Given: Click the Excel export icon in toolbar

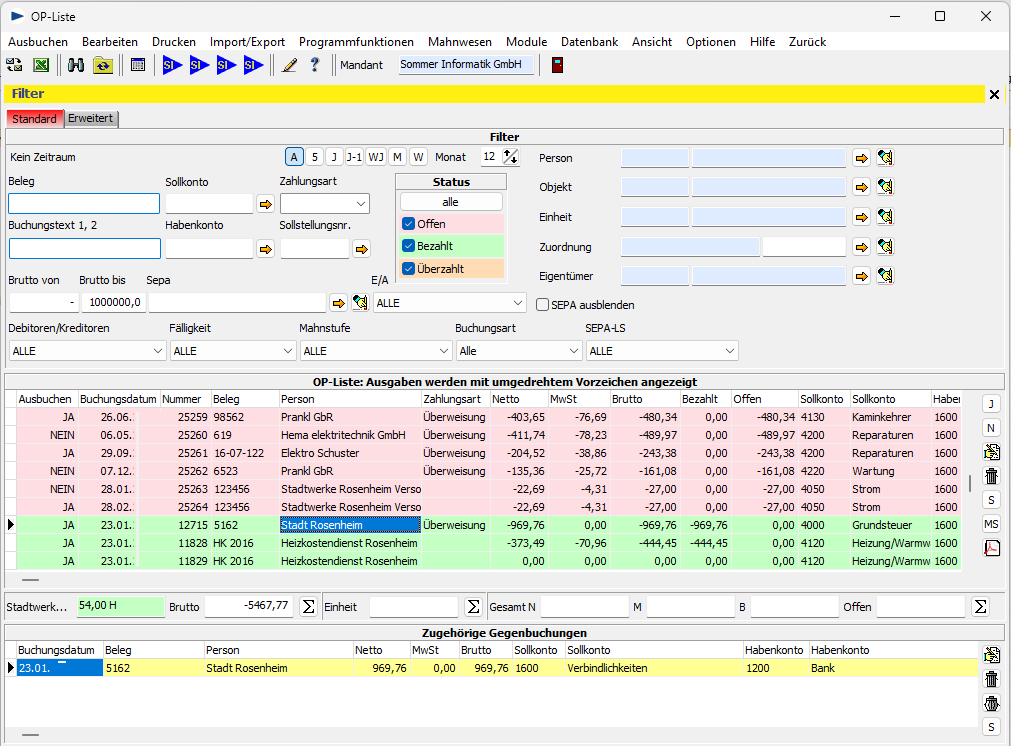Looking at the screenshot, I should 41,65.
